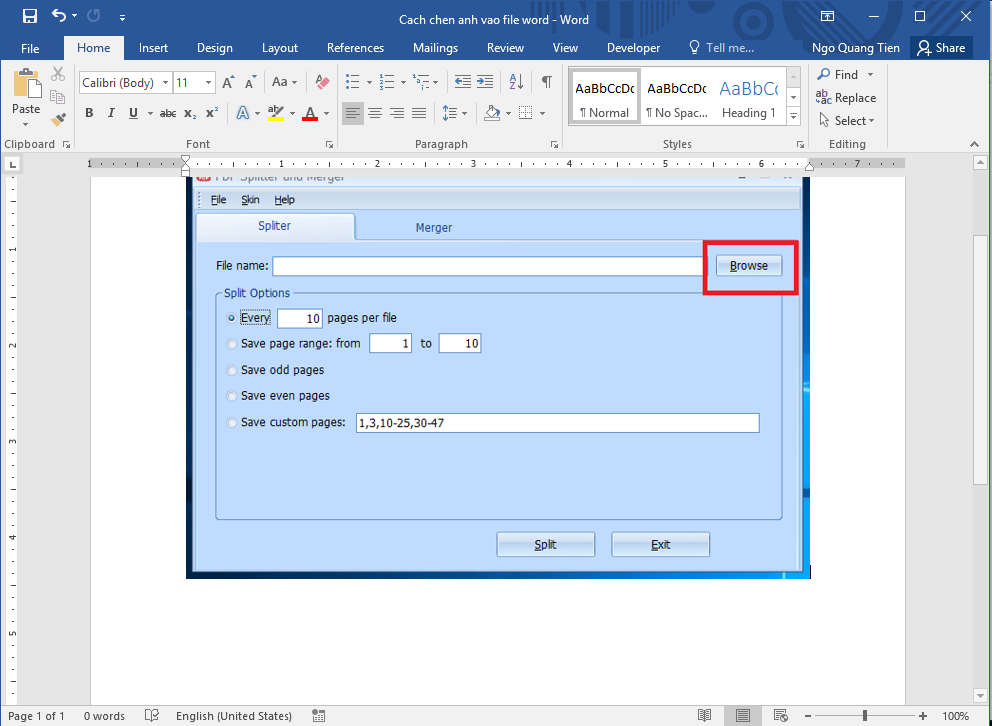Switch to the Layout tab

click(280, 48)
